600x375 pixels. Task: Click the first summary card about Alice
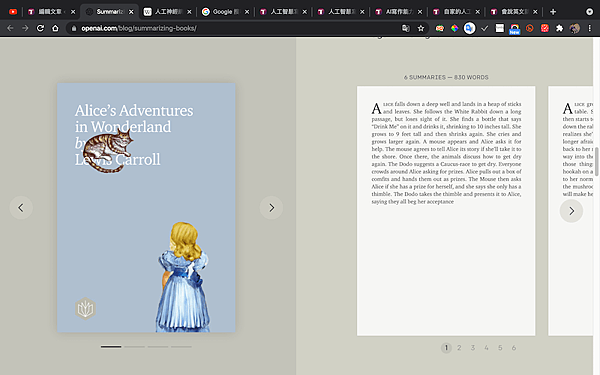pos(446,211)
